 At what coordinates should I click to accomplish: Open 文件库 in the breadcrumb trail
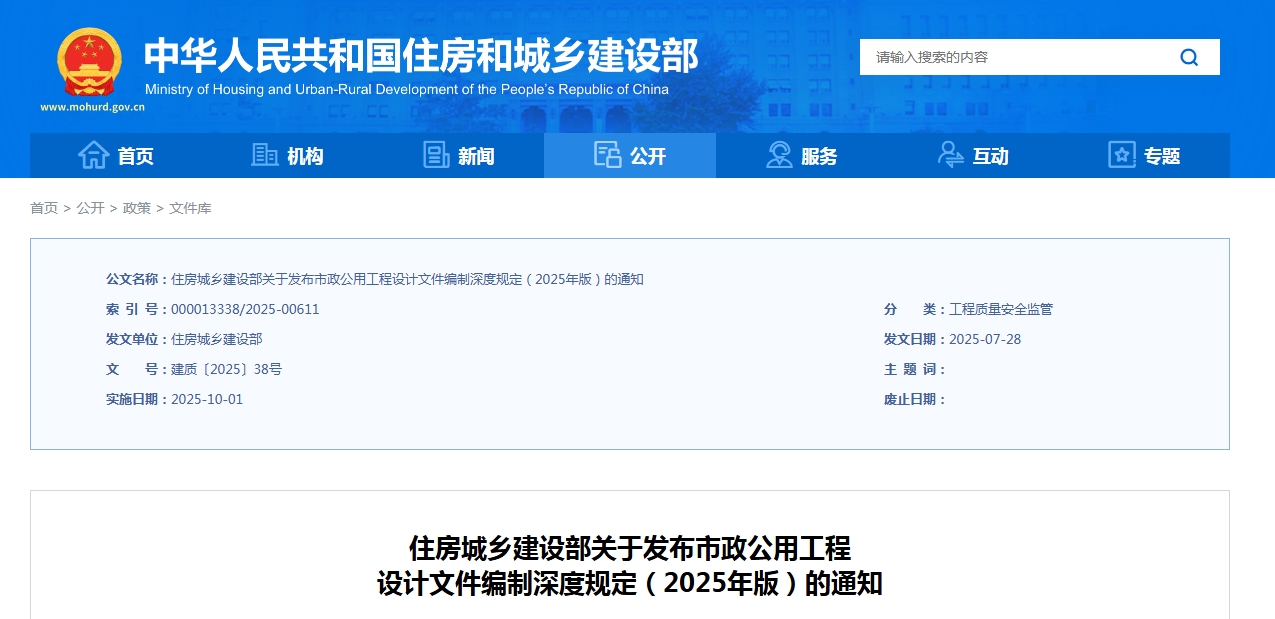click(x=190, y=208)
